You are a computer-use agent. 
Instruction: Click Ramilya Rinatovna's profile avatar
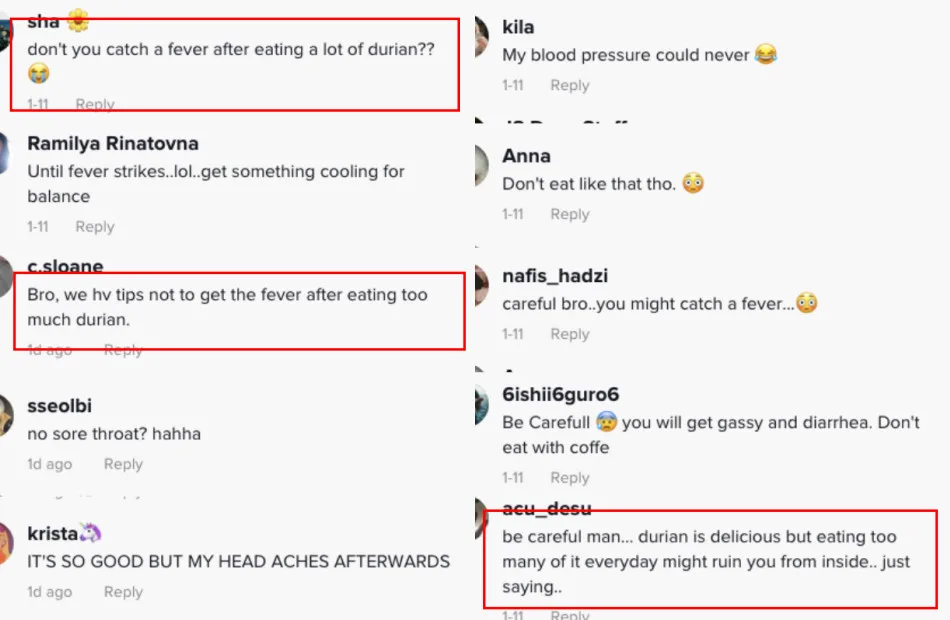pos(3,152)
